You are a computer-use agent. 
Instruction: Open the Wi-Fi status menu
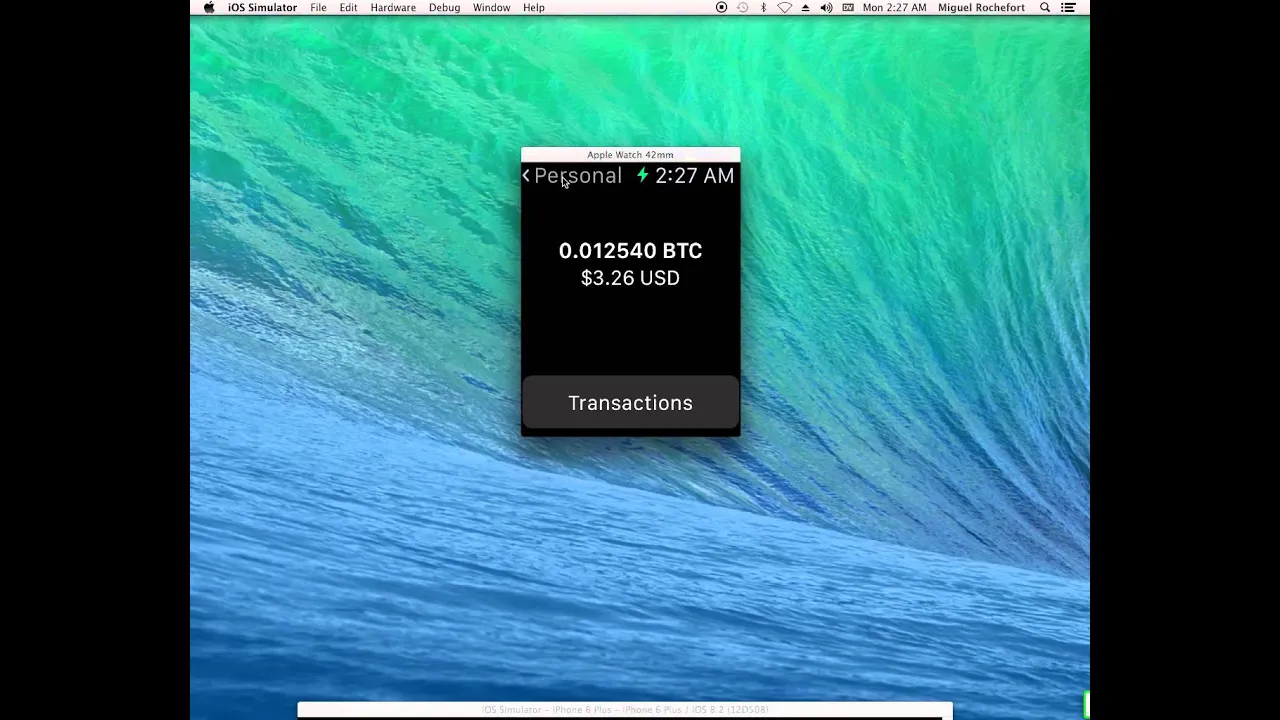point(785,8)
